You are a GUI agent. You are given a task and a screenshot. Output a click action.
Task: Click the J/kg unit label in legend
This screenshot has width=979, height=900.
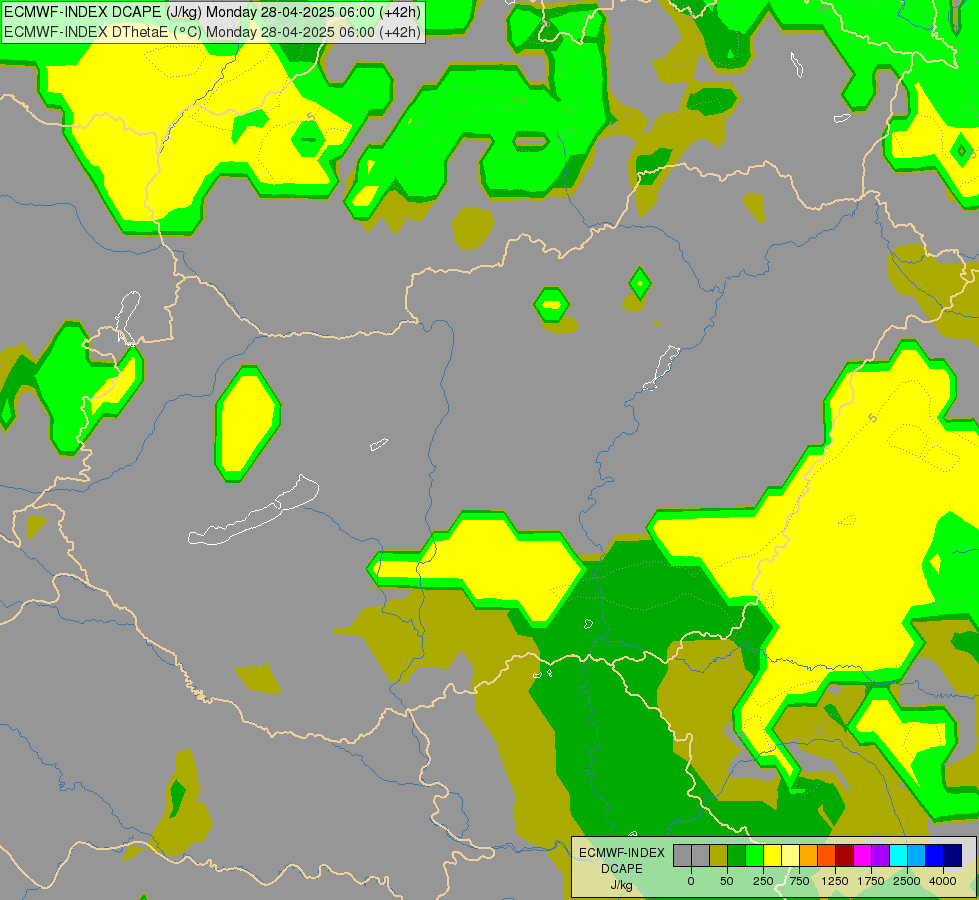click(x=622, y=885)
